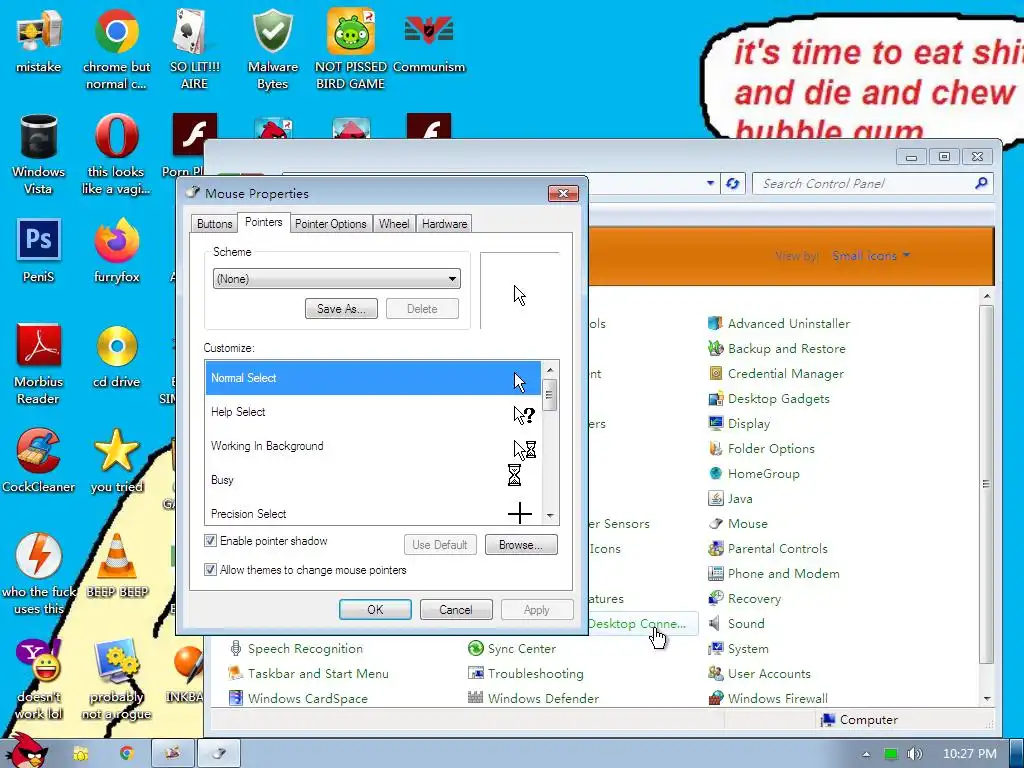
Task: Switch to the Pointer Options tab
Action: (x=330, y=223)
